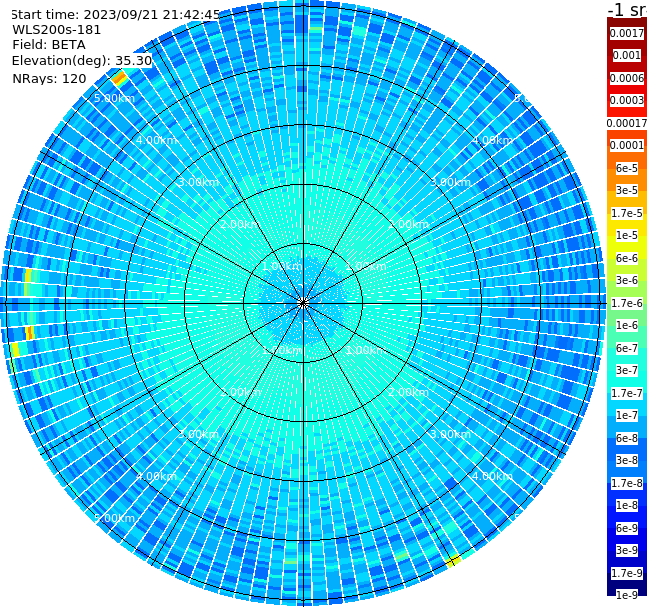Click the 'NRays: 120' text
647x607 pixels.
49,78
